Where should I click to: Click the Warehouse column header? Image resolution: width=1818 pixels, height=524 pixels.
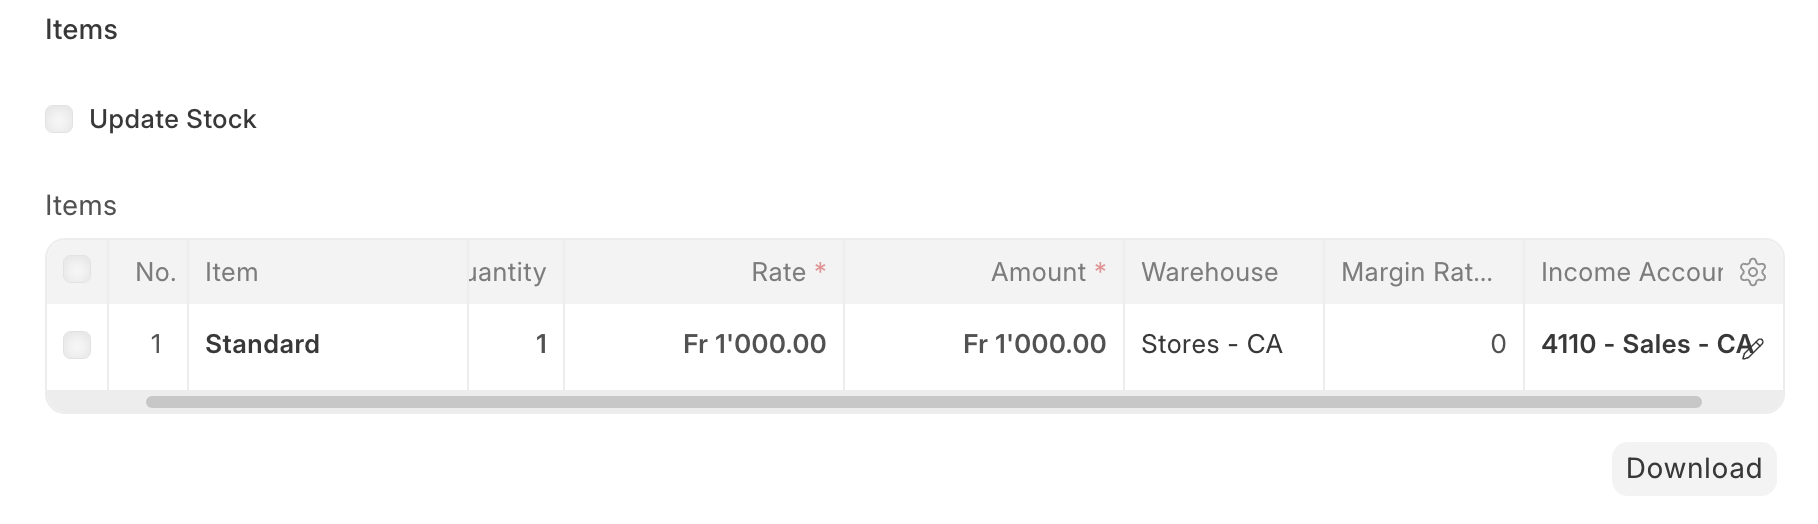tap(1210, 272)
